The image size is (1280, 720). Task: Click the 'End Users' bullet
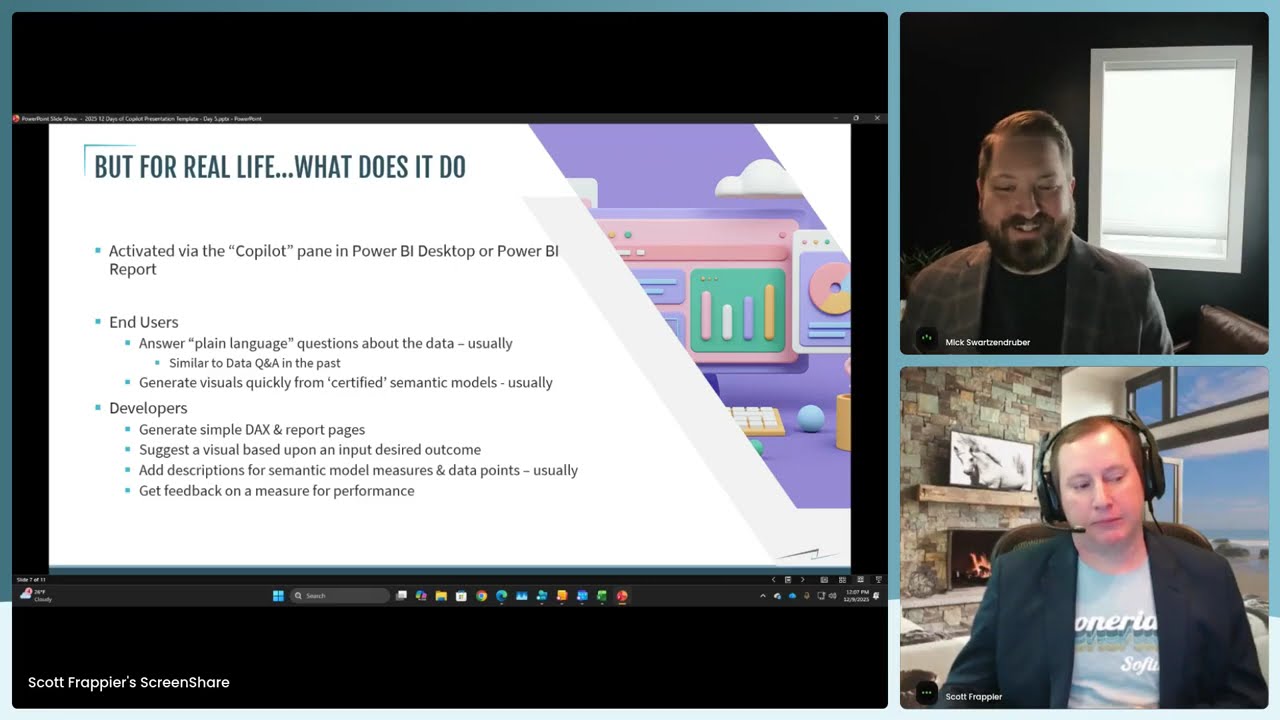tap(144, 322)
